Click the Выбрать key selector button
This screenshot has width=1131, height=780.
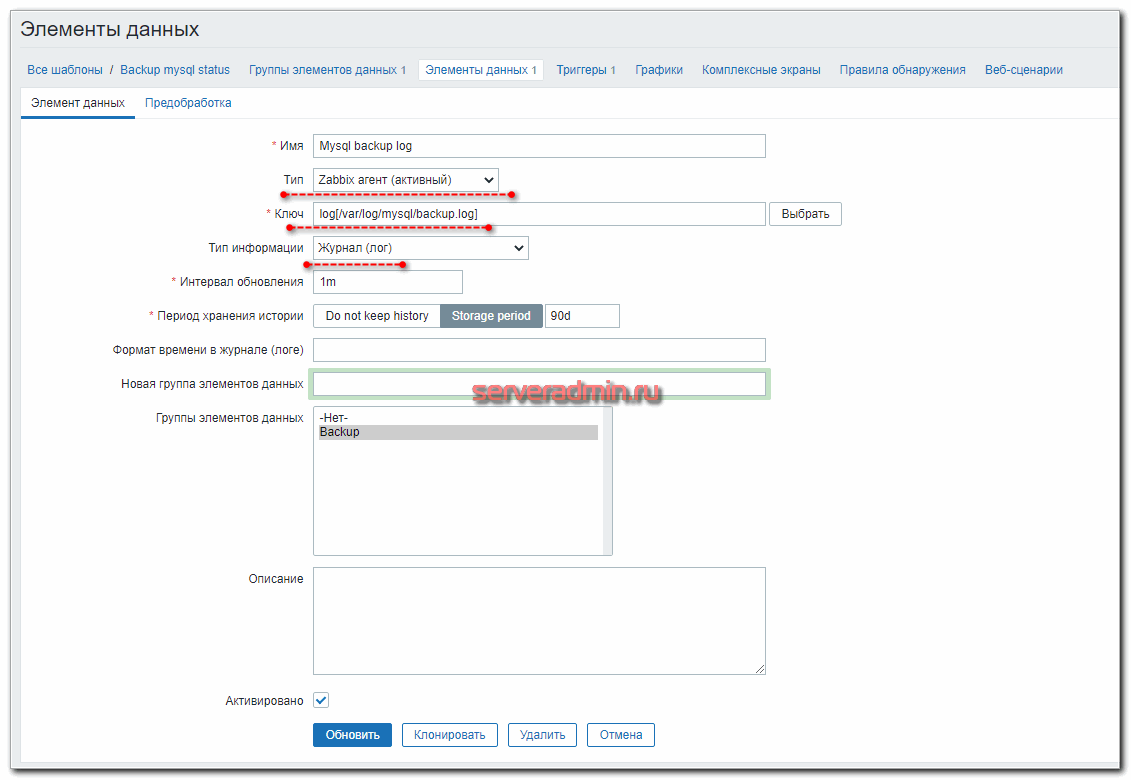pos(804,214)
